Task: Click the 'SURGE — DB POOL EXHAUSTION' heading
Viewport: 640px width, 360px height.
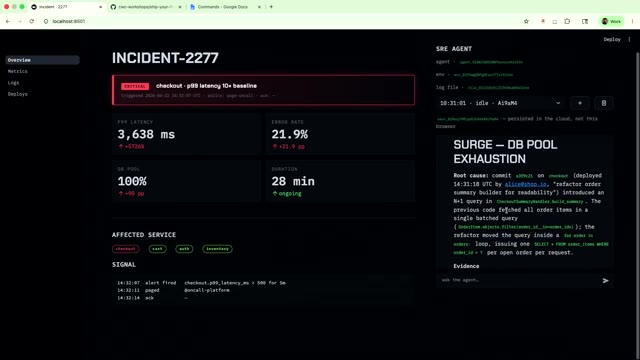Action: [x=505, y=152]
